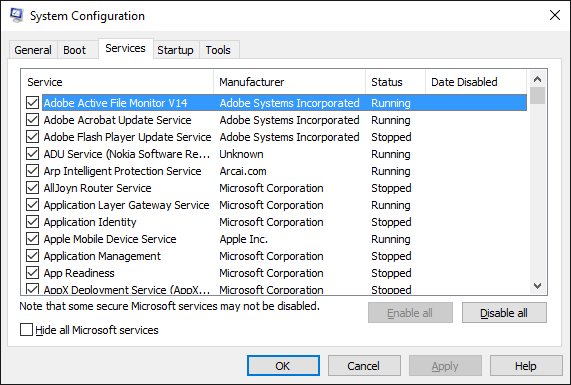Screen dimensions: 571x385
Task: Sort by the Manufacturer column header
Action: [290, 82]
